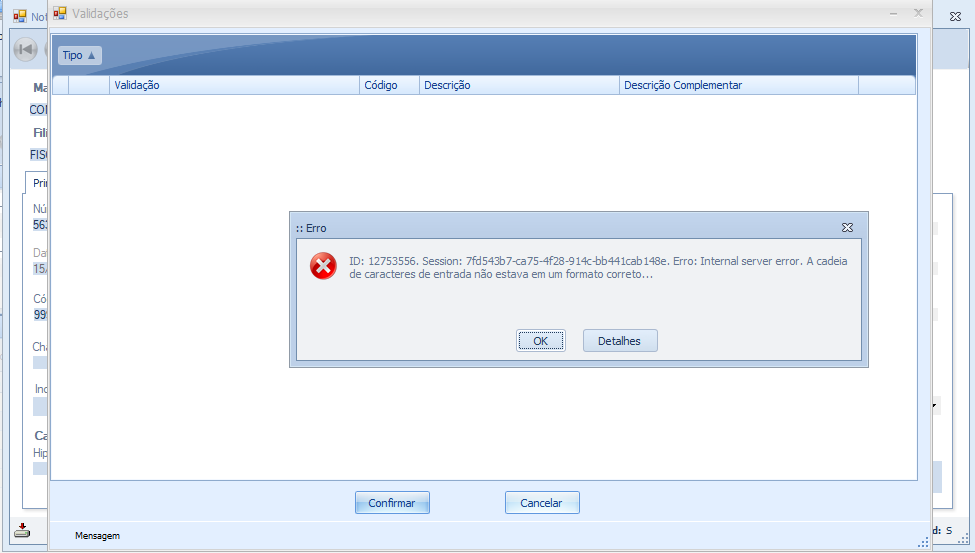Screen dimensions: 975x553
Task: Click the download tray icon bottom left
Action: (x=22, y=531)
